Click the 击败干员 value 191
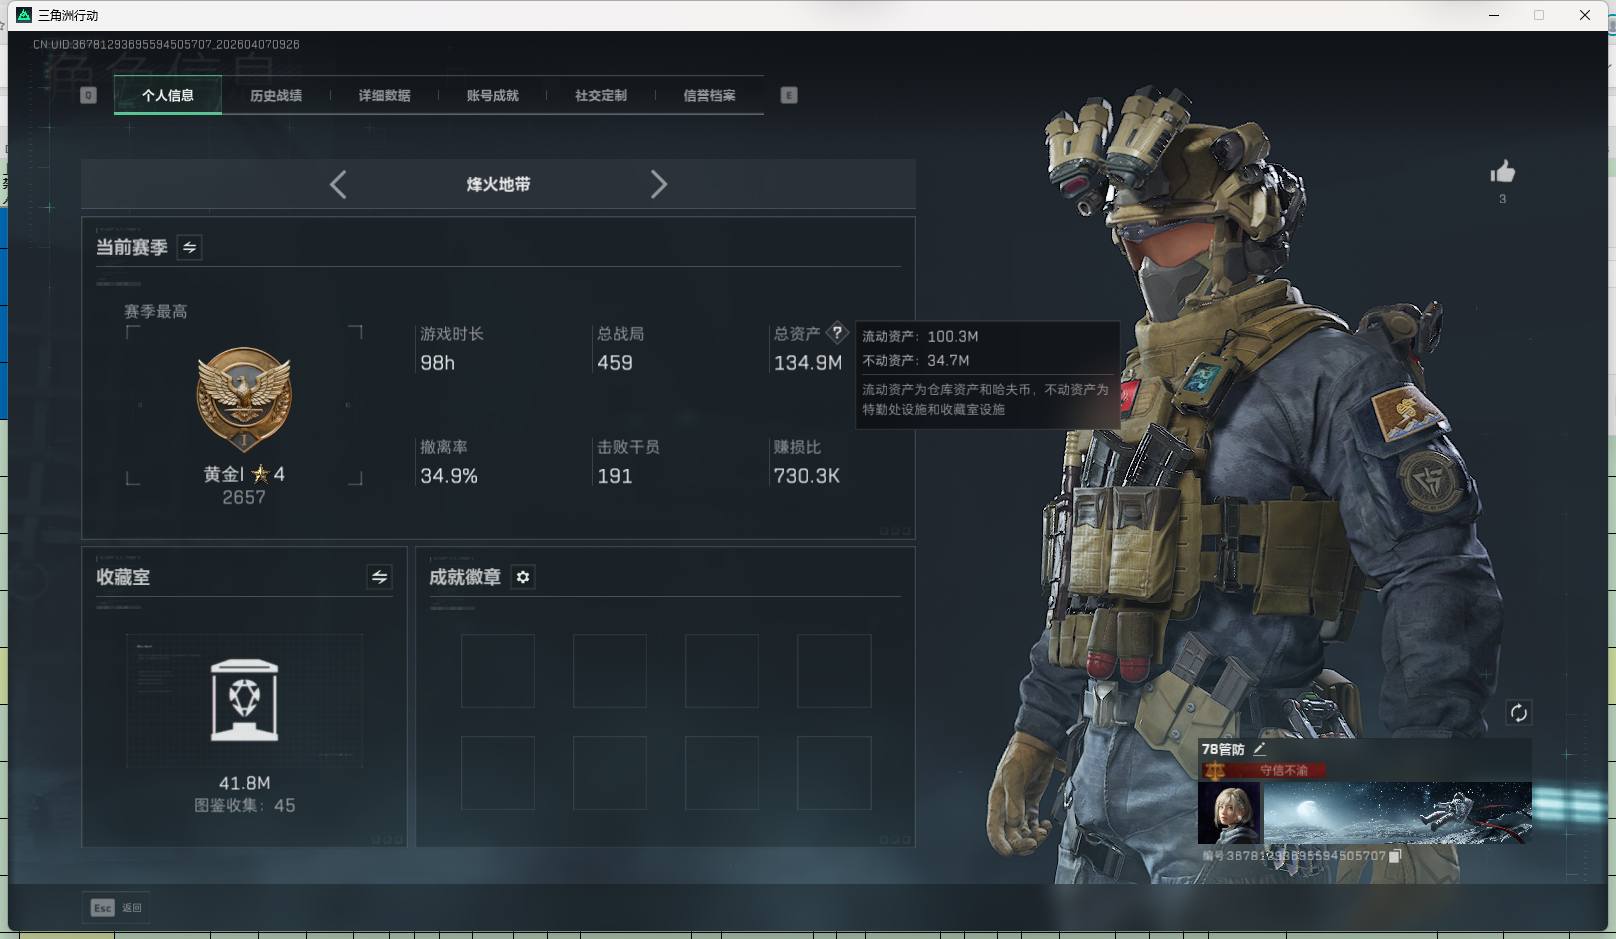The image size is (1616, 939). click(x=615, y=476)
